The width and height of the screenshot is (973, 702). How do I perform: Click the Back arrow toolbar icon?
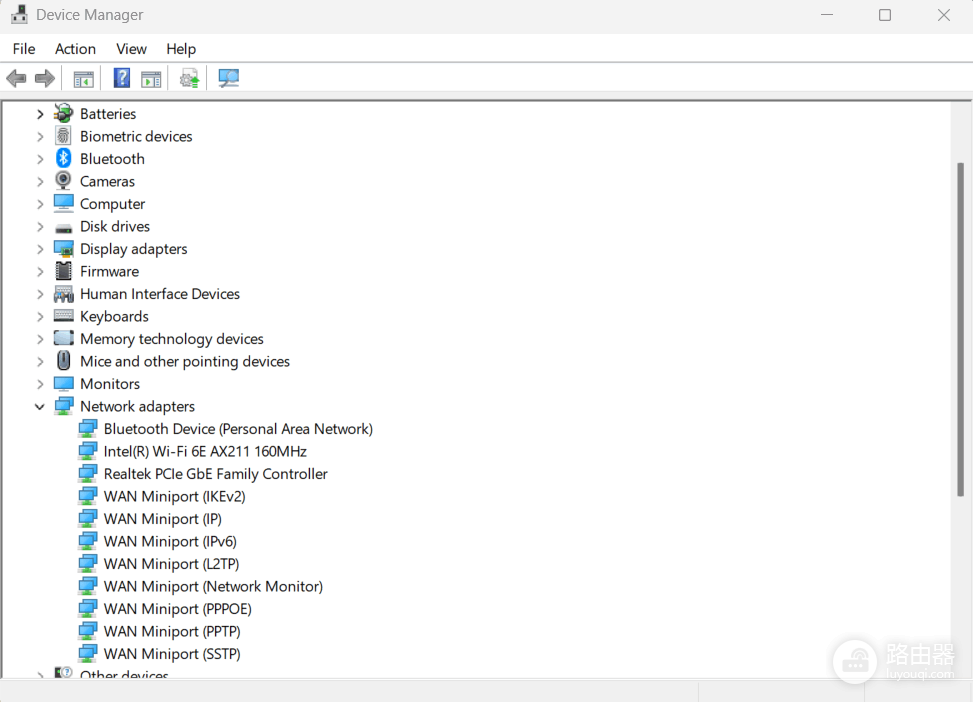pyautogui.click(x=16, y=78)
